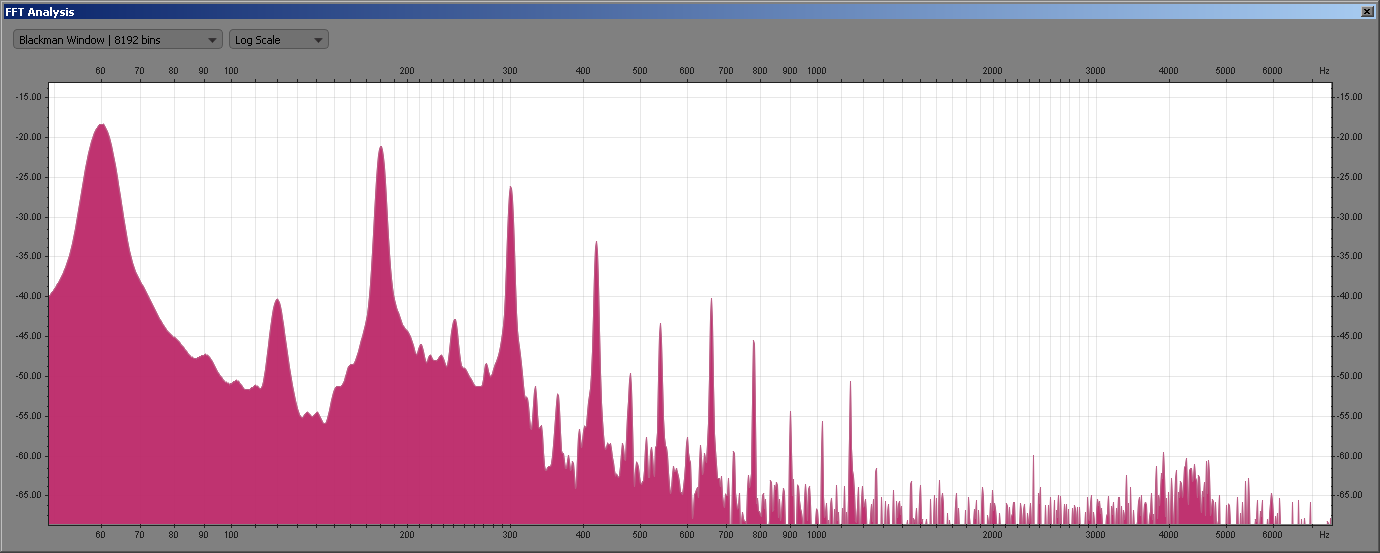Image resolution: width=1380 pixels, height=553 pixels.
Task: Open the Blackman Window bins dropdown
Action: pos(117,40)
